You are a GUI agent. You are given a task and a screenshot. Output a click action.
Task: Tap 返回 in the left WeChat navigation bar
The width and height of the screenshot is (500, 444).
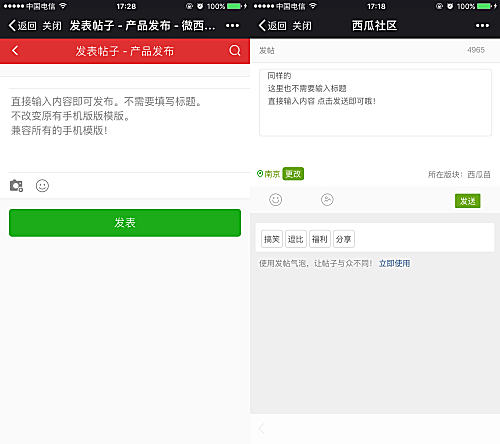[22, 26]
